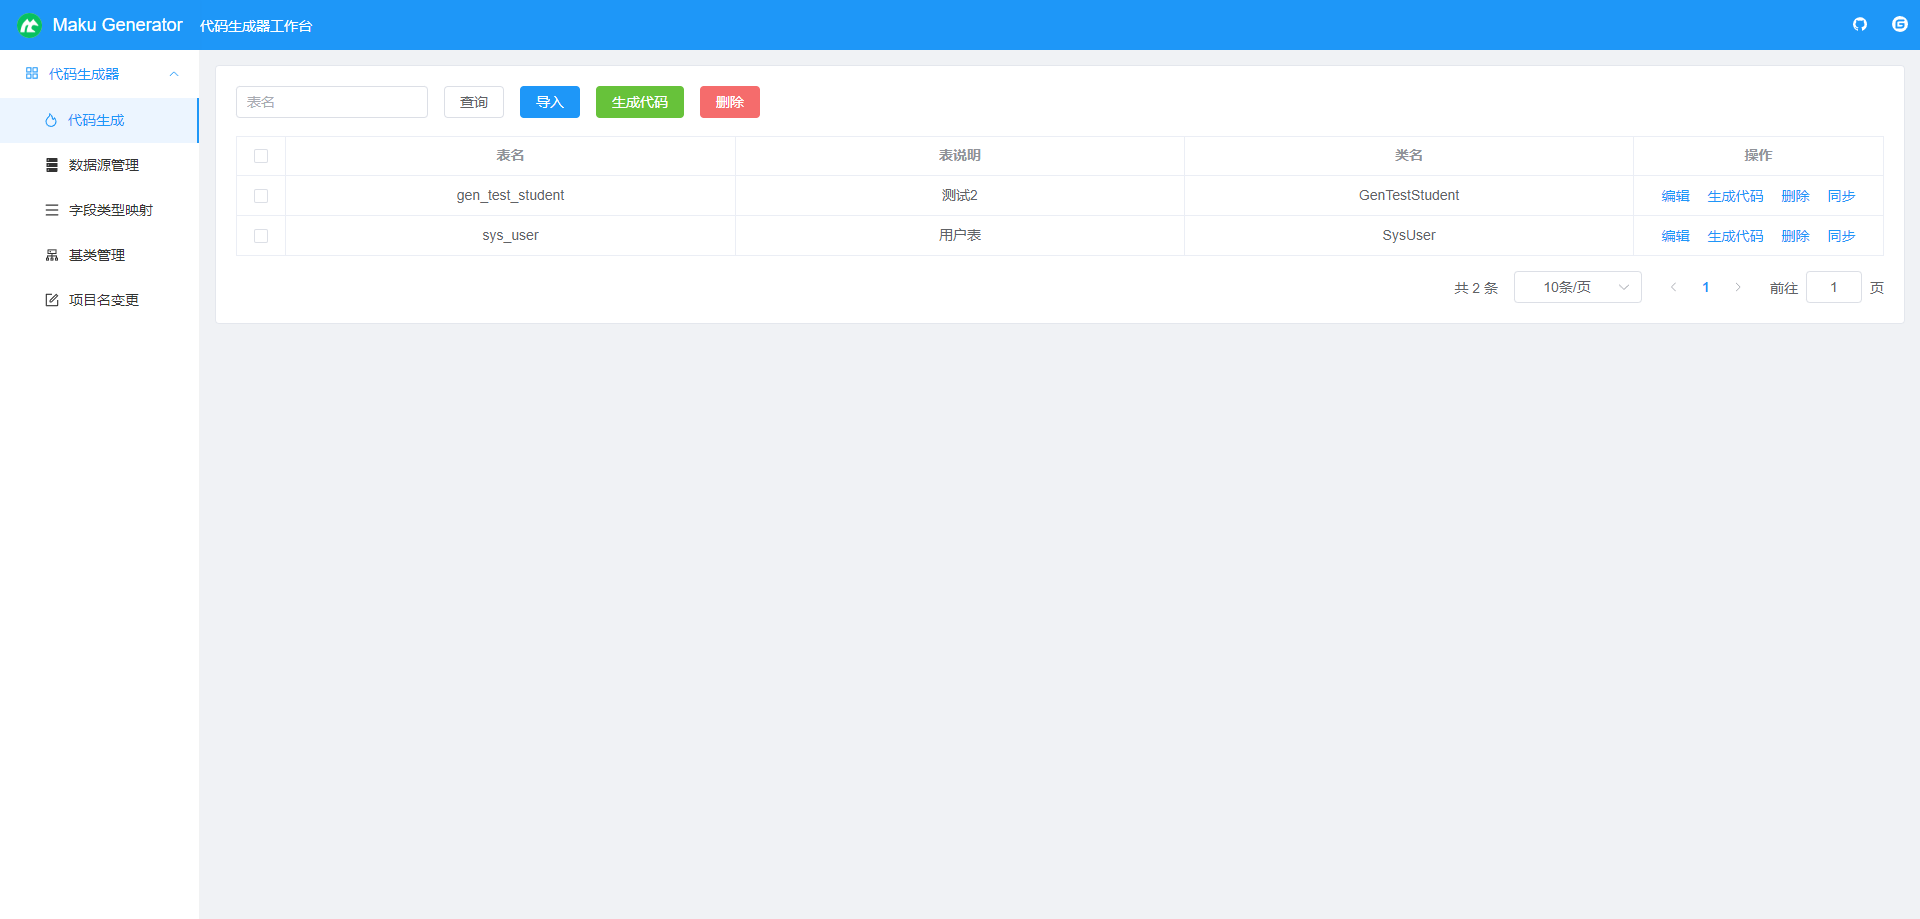The width and height of the screenshot is (1920, 919).
Task: Check the gen_test_student row checkbox
Action: pos(261,196)
